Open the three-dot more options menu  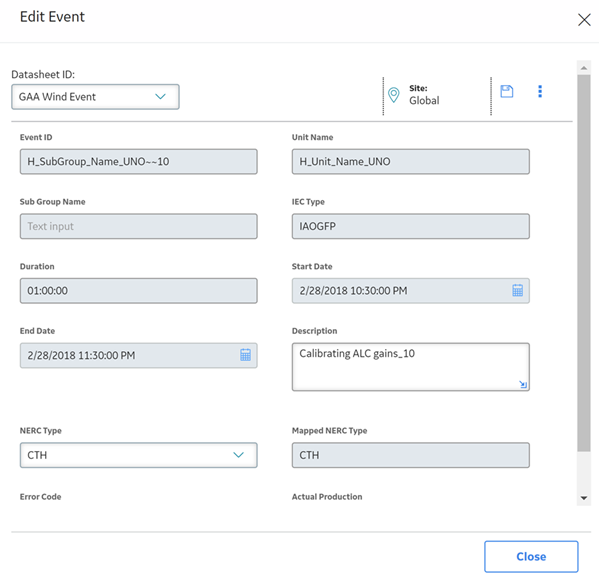(x=540, y=91)
